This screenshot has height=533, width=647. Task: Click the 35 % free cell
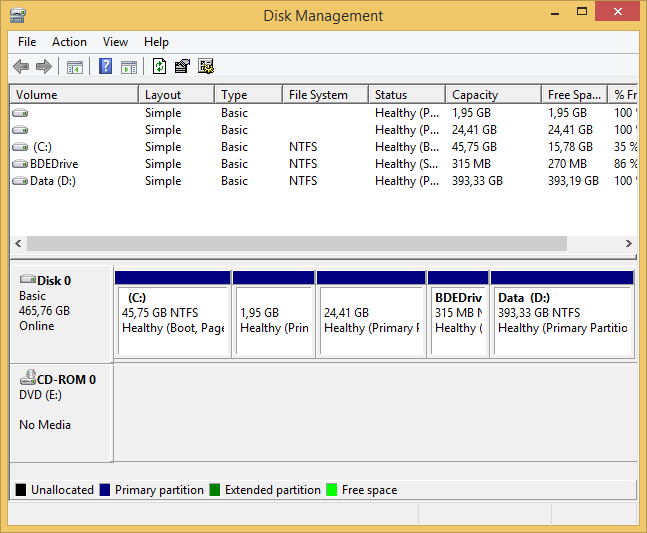coord(625,147)
